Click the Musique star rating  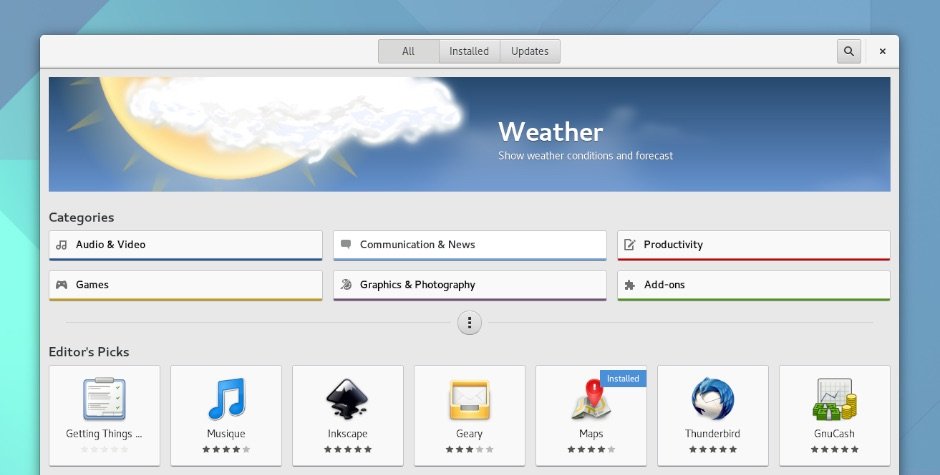click(226, 449)
